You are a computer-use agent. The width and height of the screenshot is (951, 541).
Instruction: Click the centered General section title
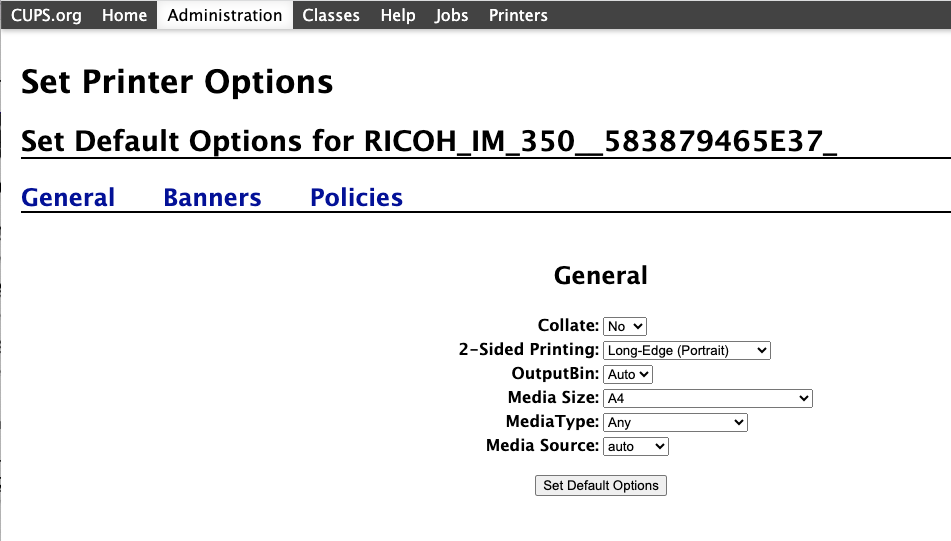pos(600,275)
